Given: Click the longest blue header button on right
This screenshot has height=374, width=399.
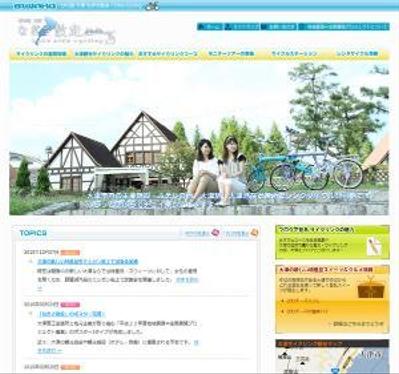Looking at the screenshot, I should [344, 27].
